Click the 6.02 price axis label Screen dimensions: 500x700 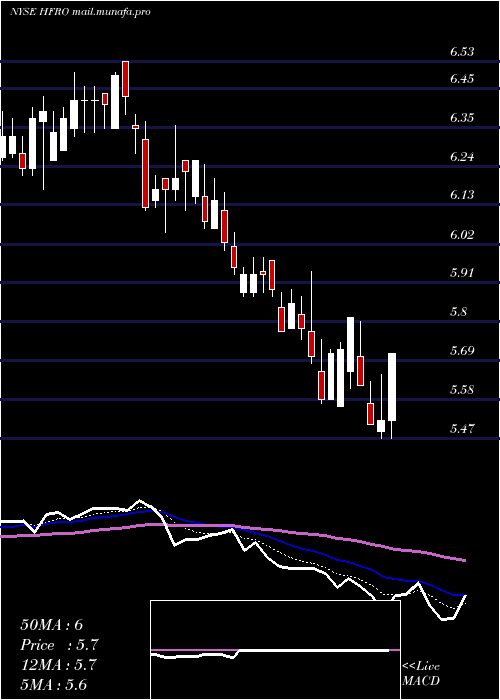tap(462, 234)
